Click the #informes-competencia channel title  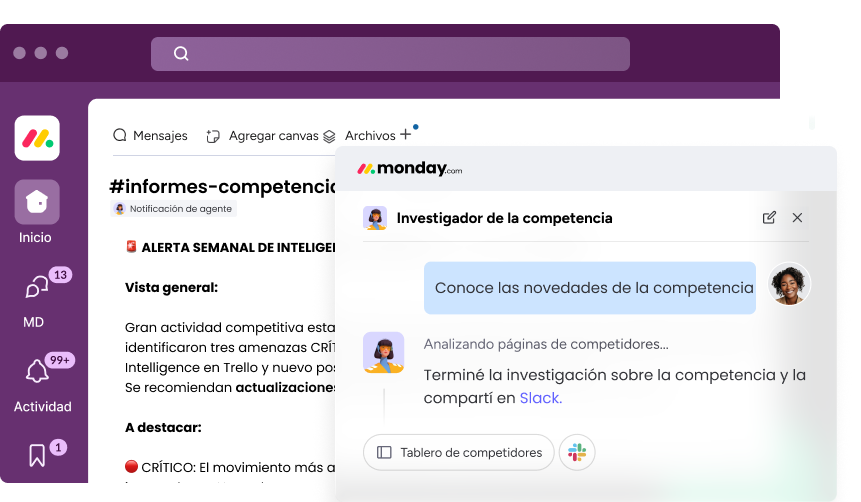(222, 186)
